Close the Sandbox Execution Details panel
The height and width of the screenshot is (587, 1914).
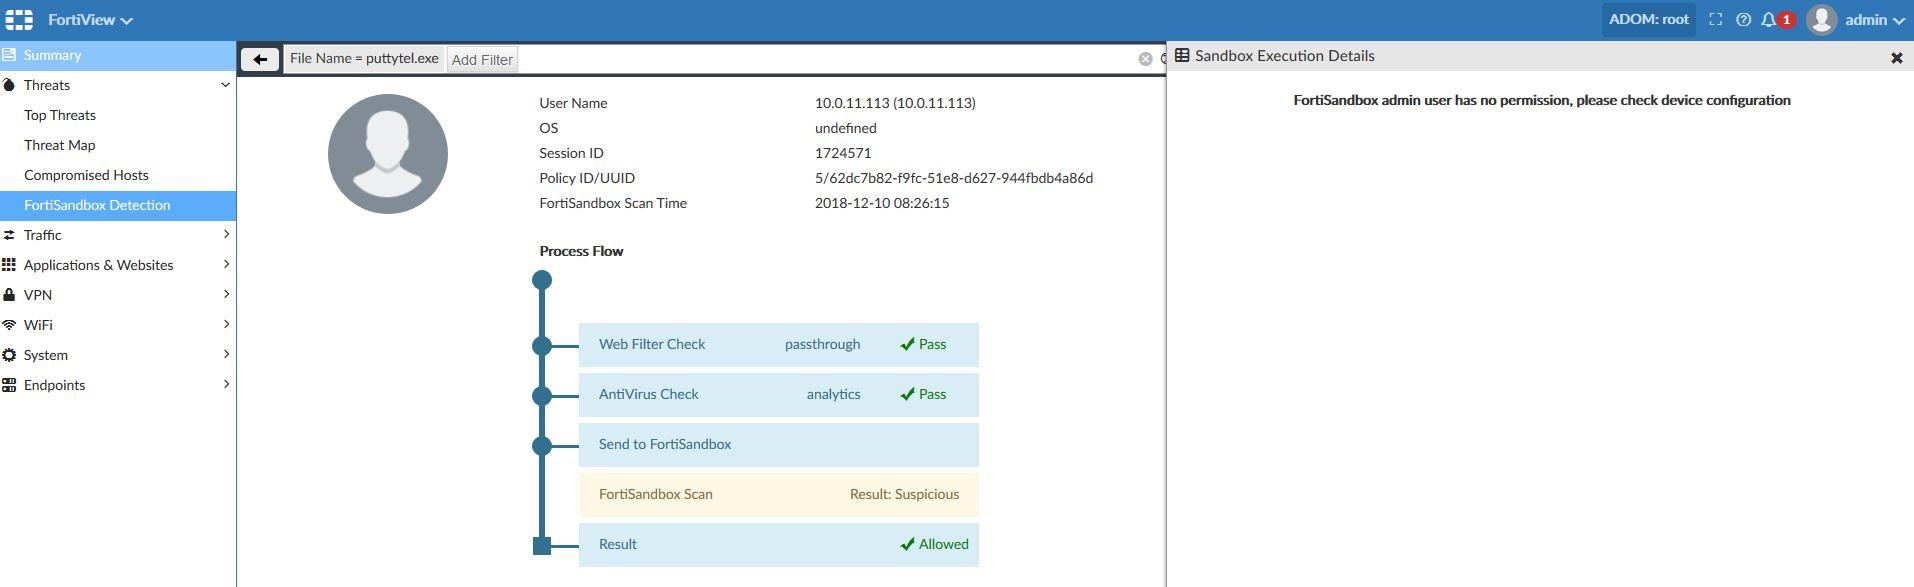[x=1896, y=58]
